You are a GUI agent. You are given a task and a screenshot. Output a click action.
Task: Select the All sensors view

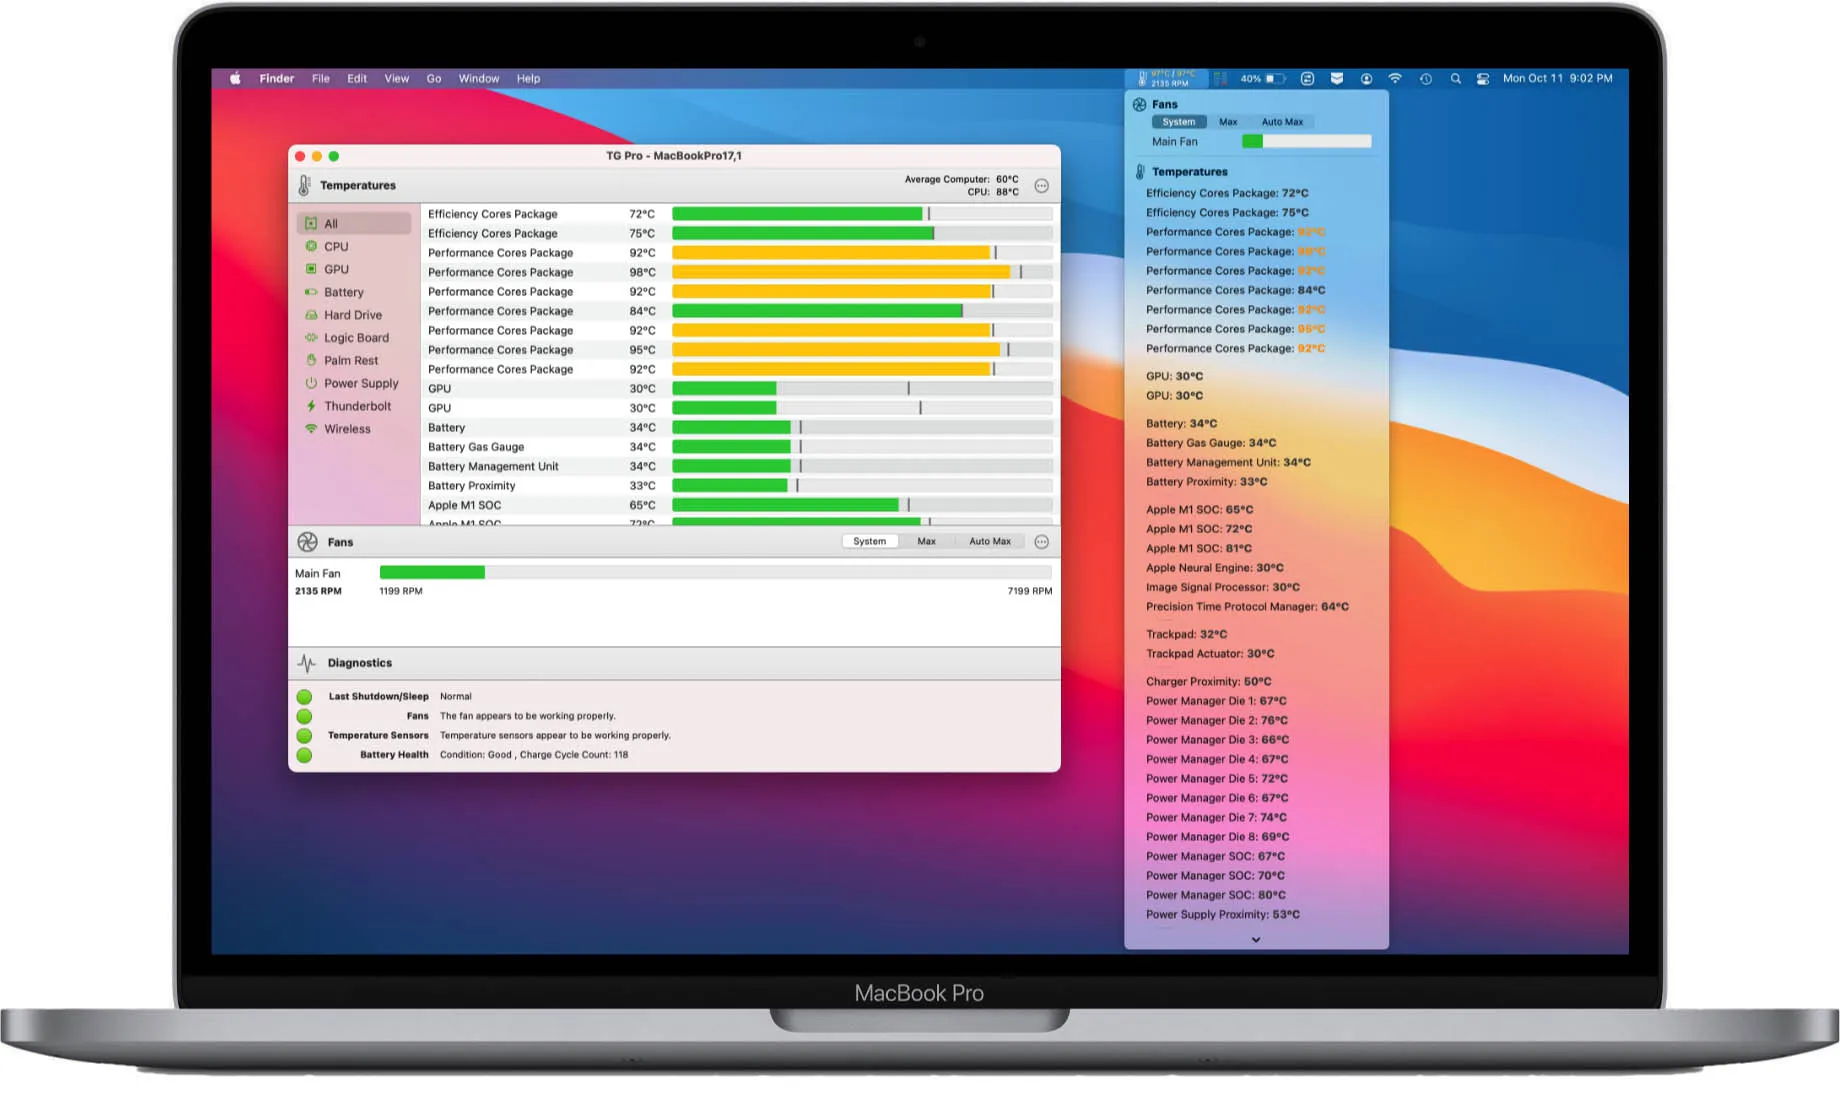click(x=330, y=223)
